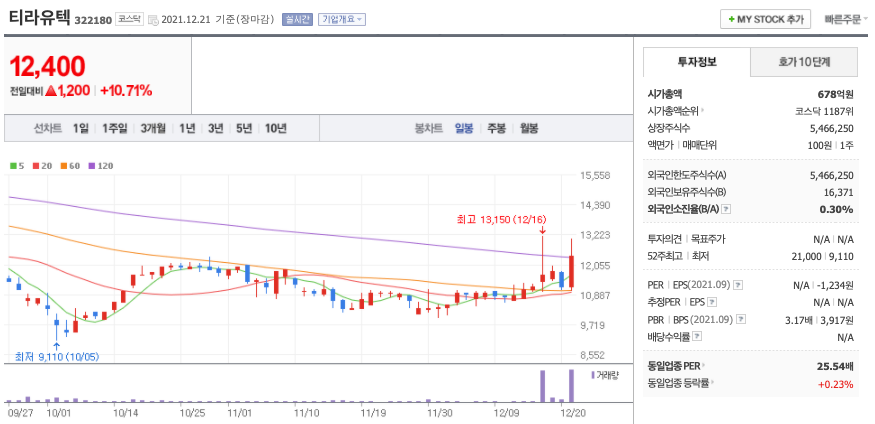Click PBR value 3.17배
The width and height of the screenshot is (875, 424).
798,320
